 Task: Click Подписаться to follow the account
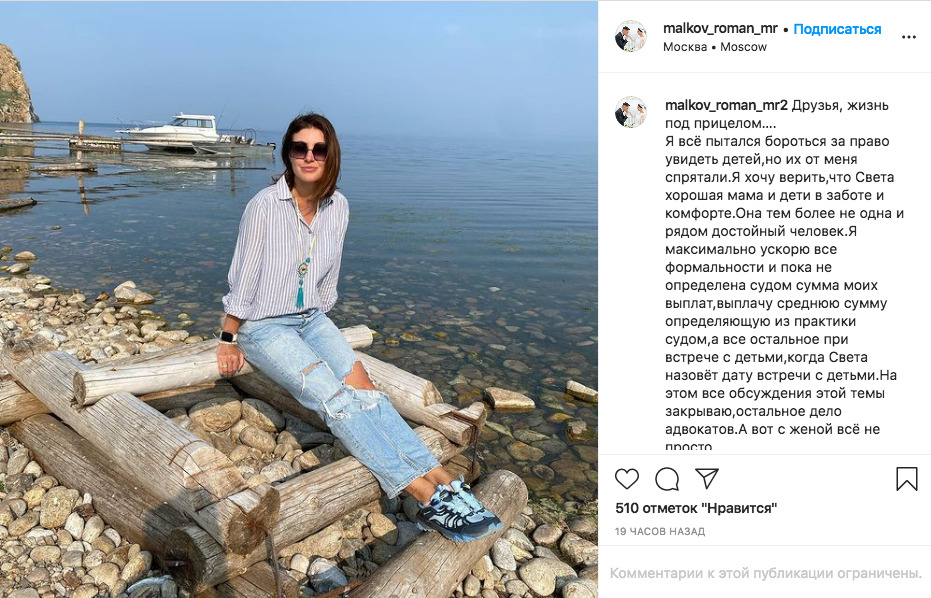point(837,29)
